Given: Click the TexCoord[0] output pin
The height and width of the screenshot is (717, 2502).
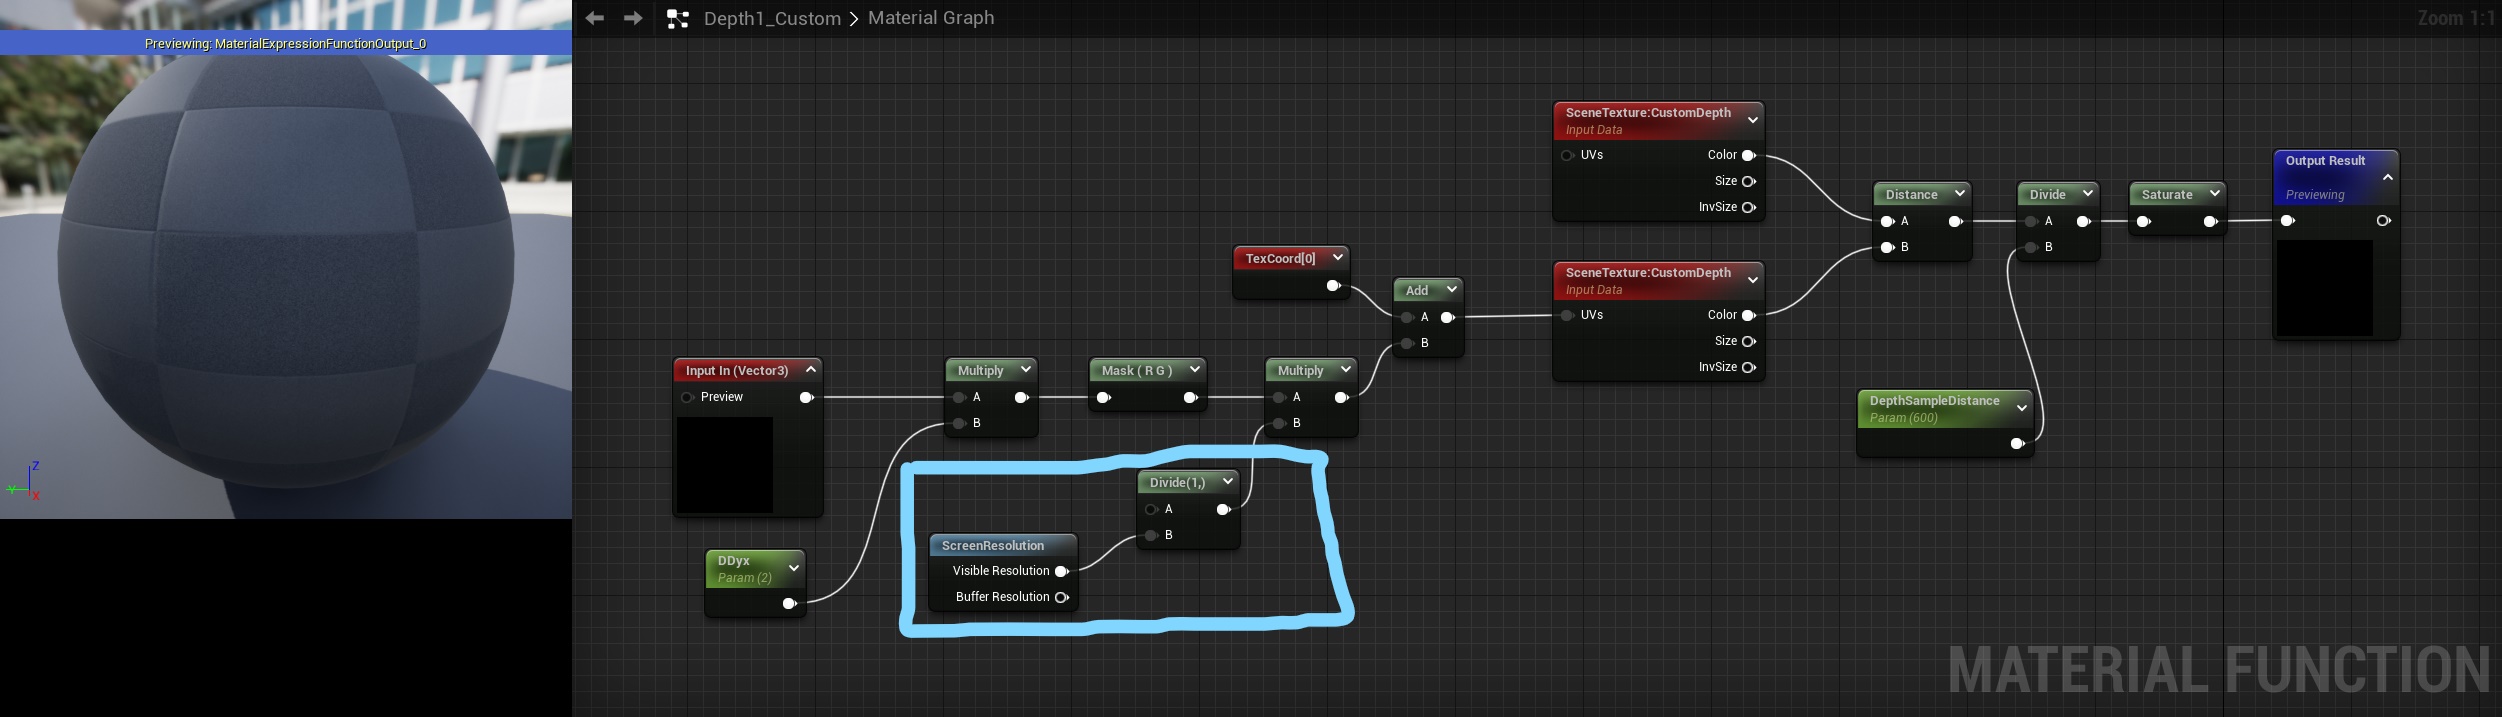Looking at the screenshot, I should pos(1333,286).
